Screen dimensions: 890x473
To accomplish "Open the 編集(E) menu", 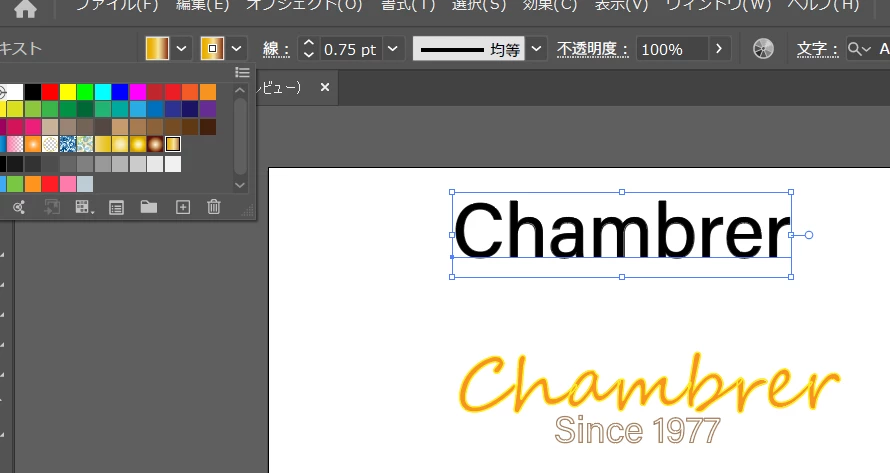I will pos(202,6).
